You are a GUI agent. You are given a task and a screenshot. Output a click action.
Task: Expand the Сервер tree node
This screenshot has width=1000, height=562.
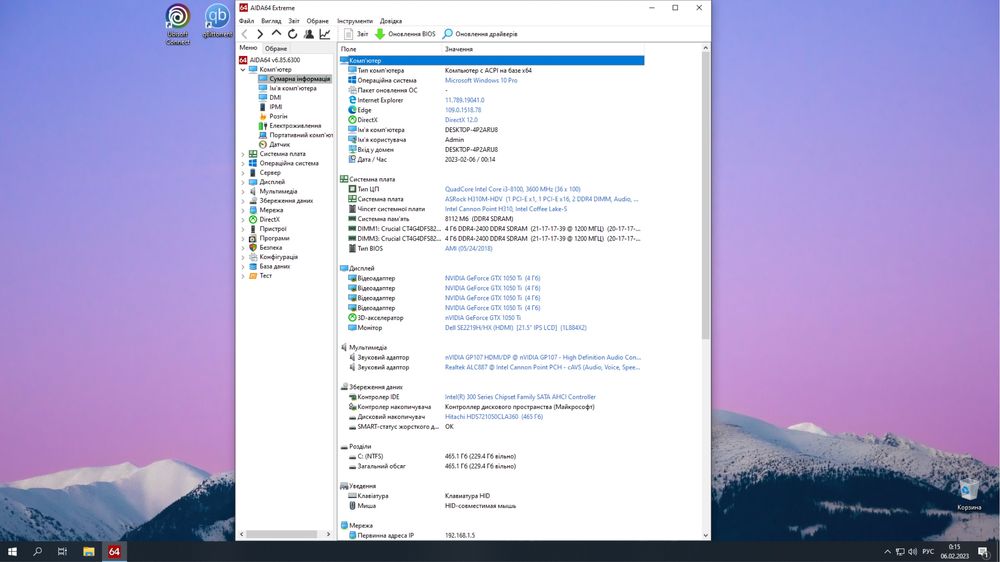click(x=242, y=173)
